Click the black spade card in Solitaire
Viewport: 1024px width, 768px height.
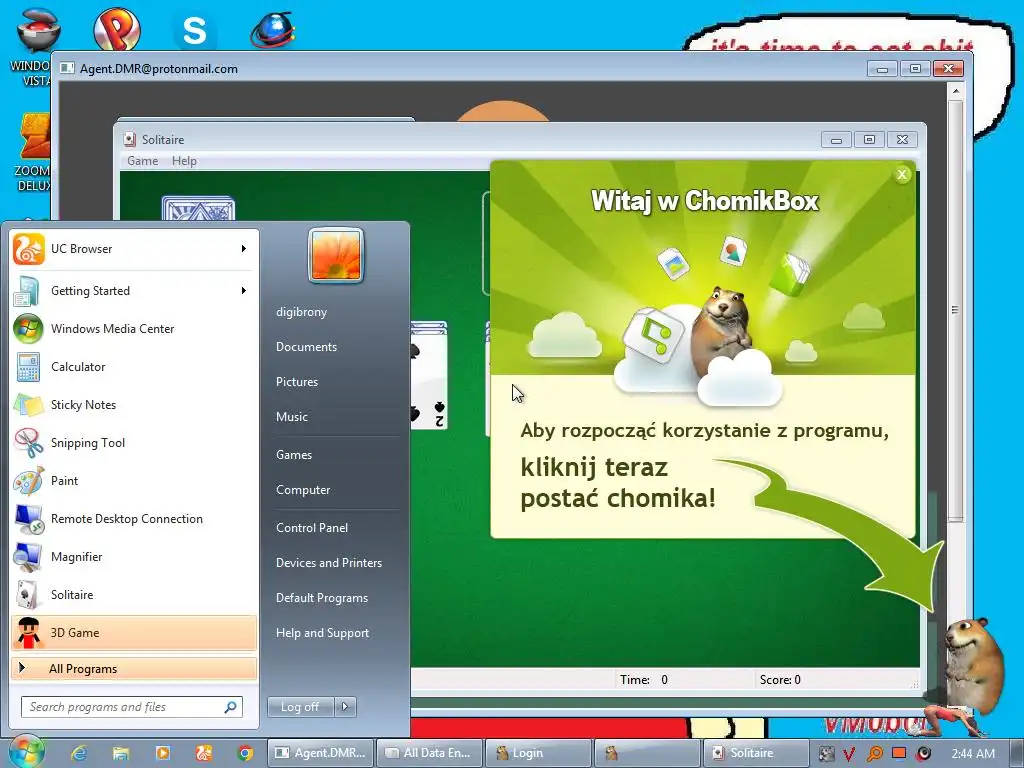429,377
